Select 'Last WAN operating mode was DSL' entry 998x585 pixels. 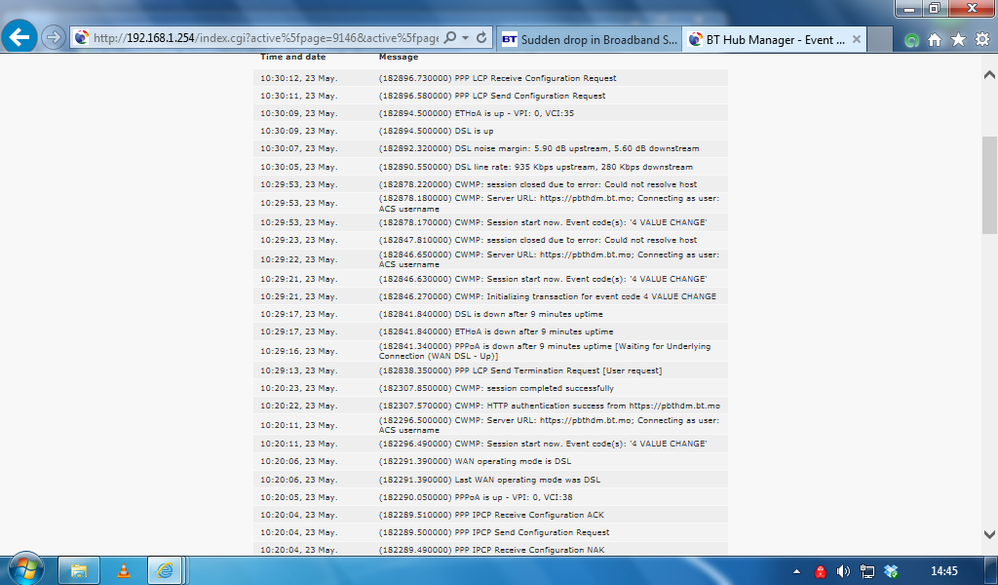(x=490, y=479)
